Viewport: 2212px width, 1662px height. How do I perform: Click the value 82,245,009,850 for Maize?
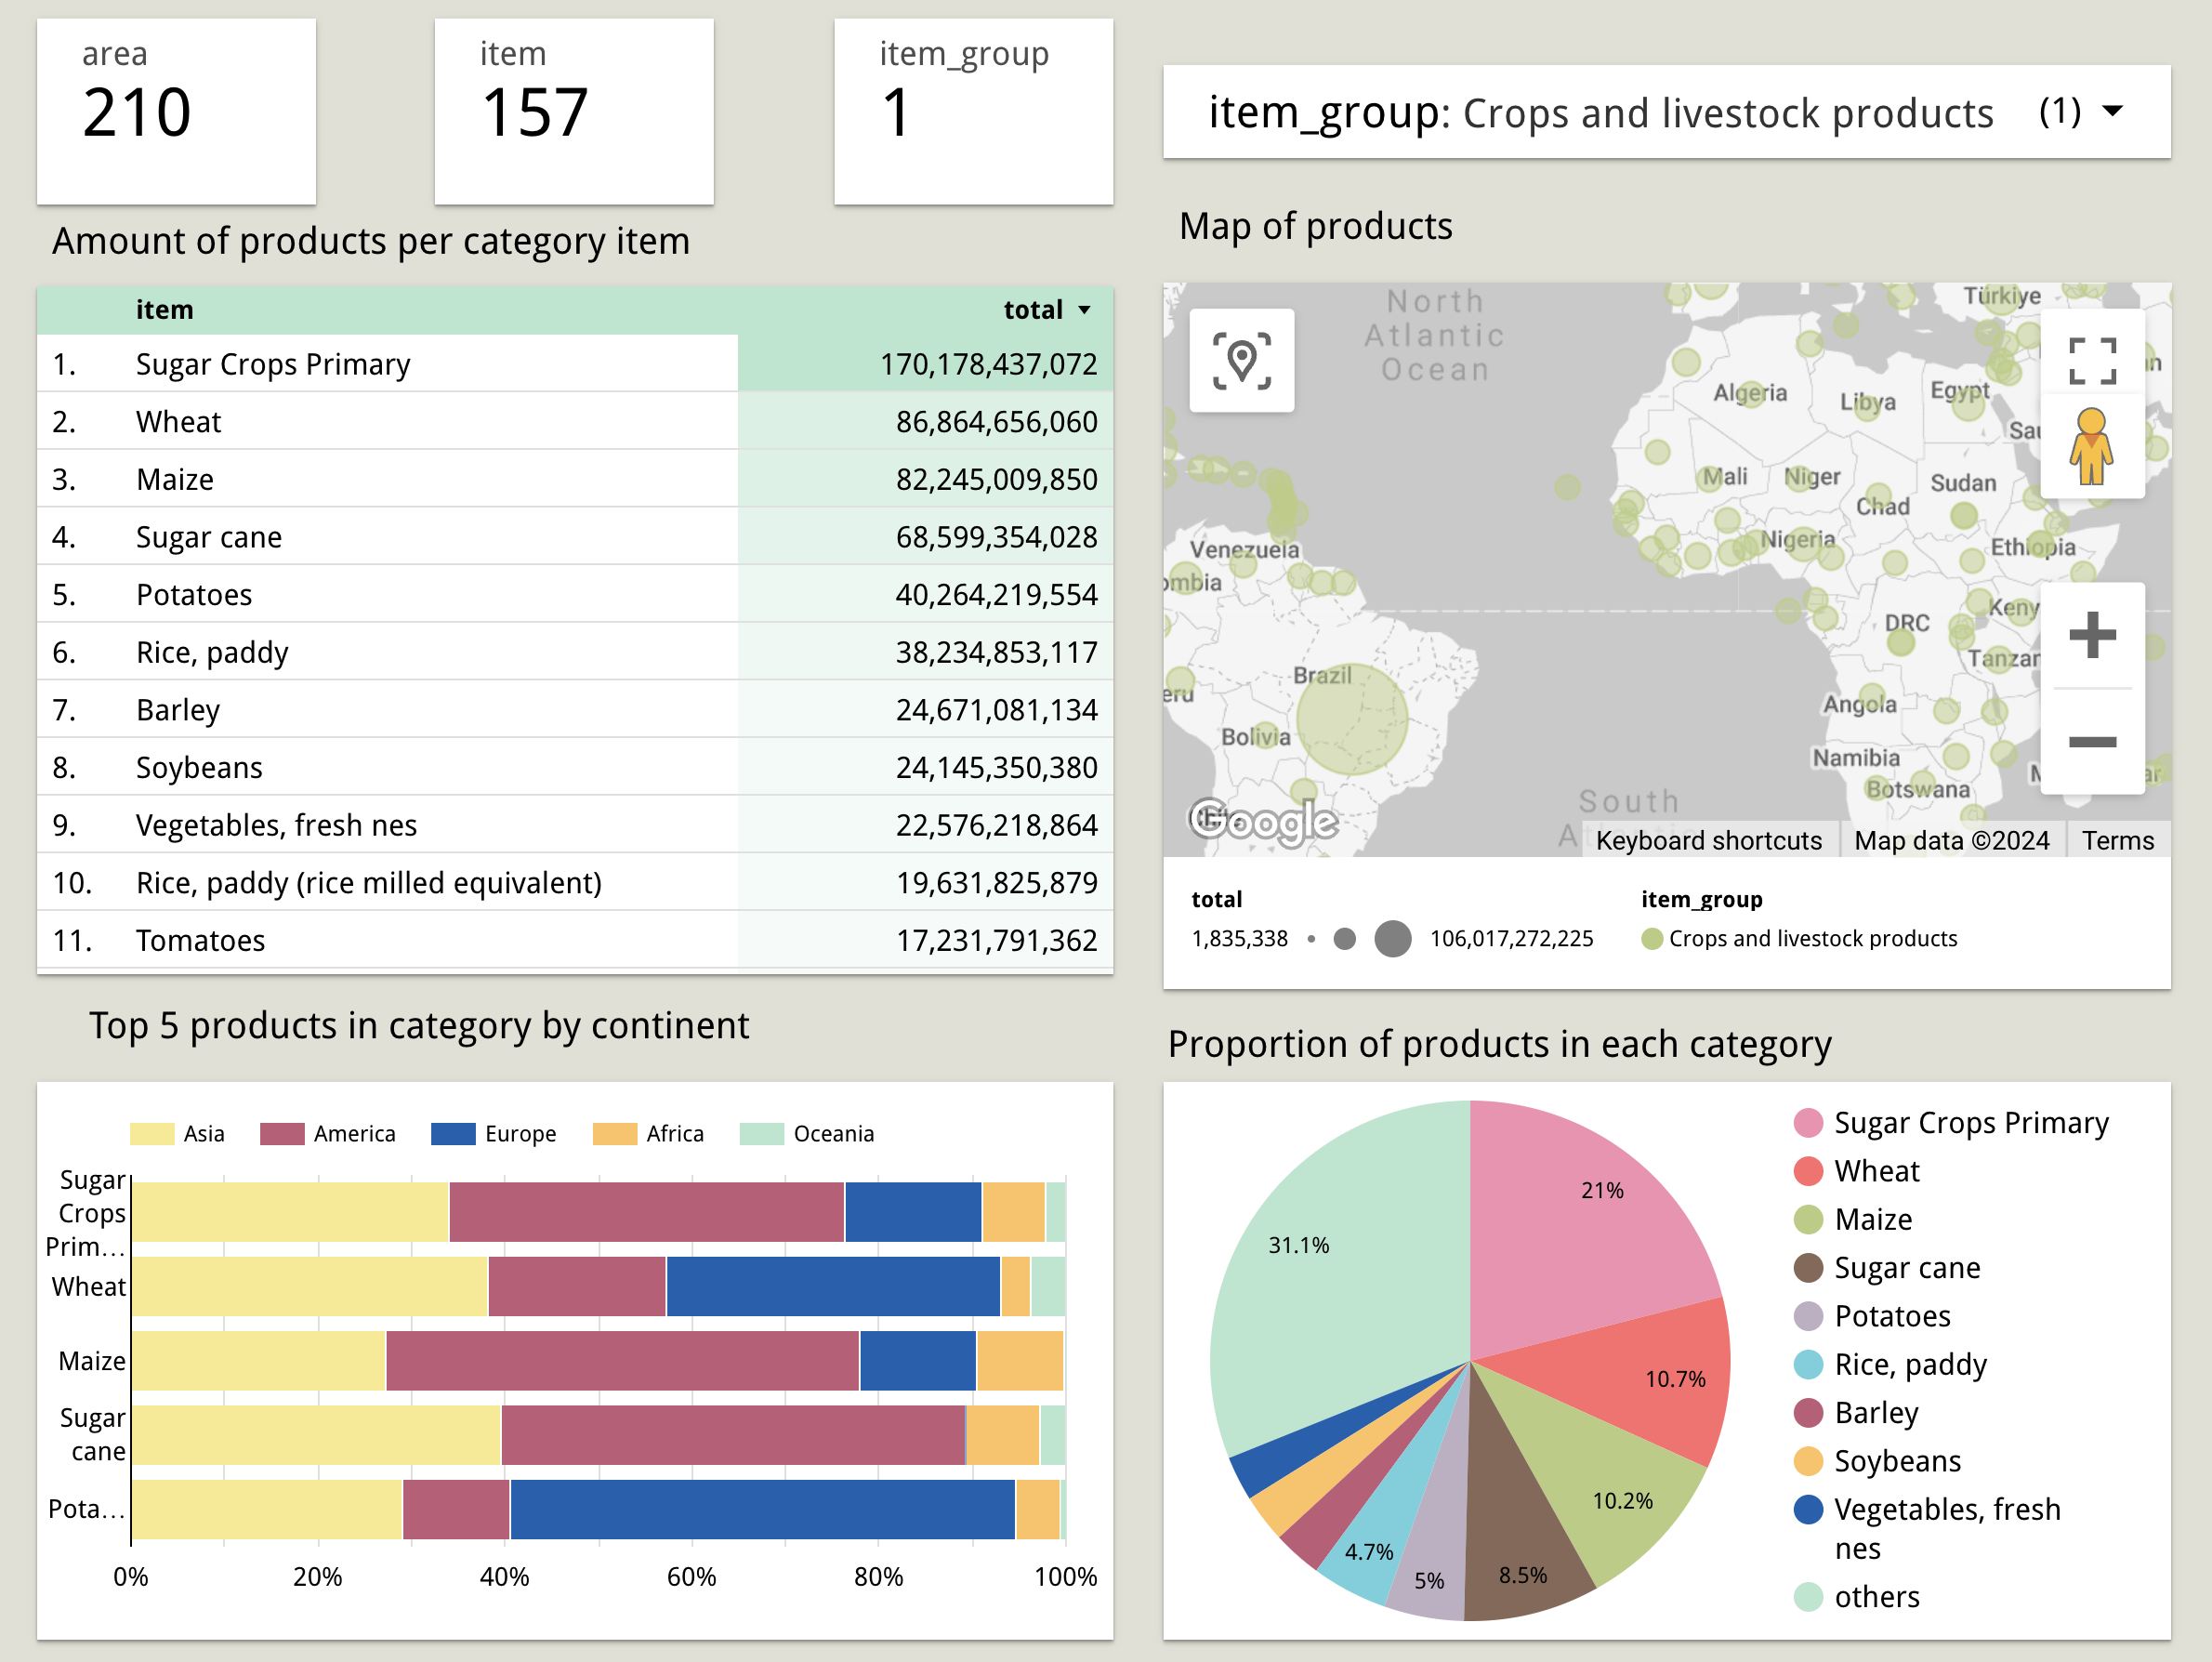coord(996,480)
